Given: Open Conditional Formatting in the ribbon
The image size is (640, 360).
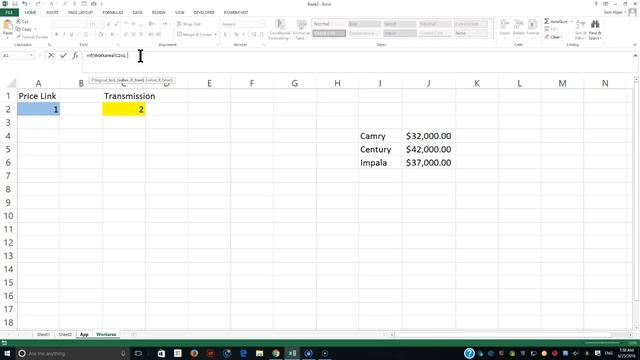Looking at the screenshot, I should tap(280, 29).
